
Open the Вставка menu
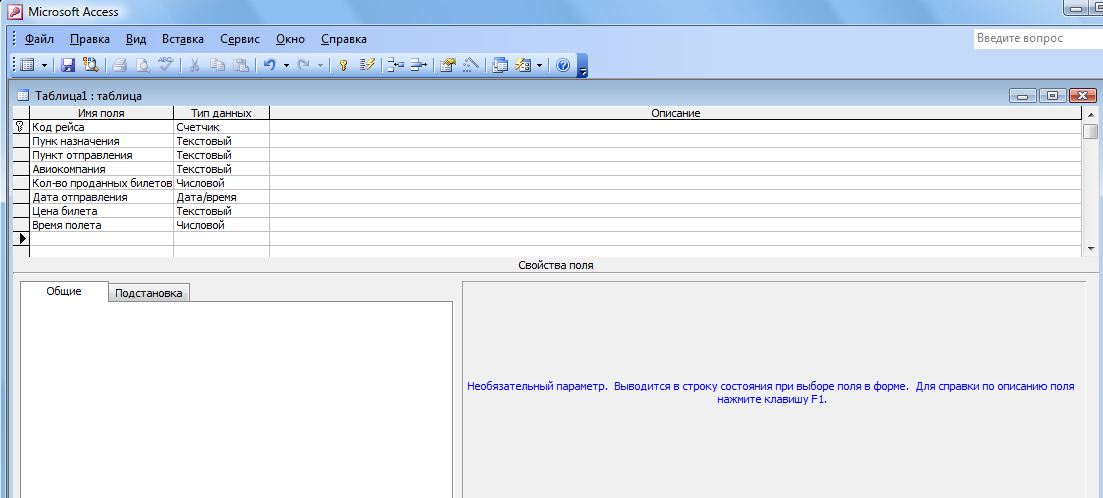coord(183,39)
